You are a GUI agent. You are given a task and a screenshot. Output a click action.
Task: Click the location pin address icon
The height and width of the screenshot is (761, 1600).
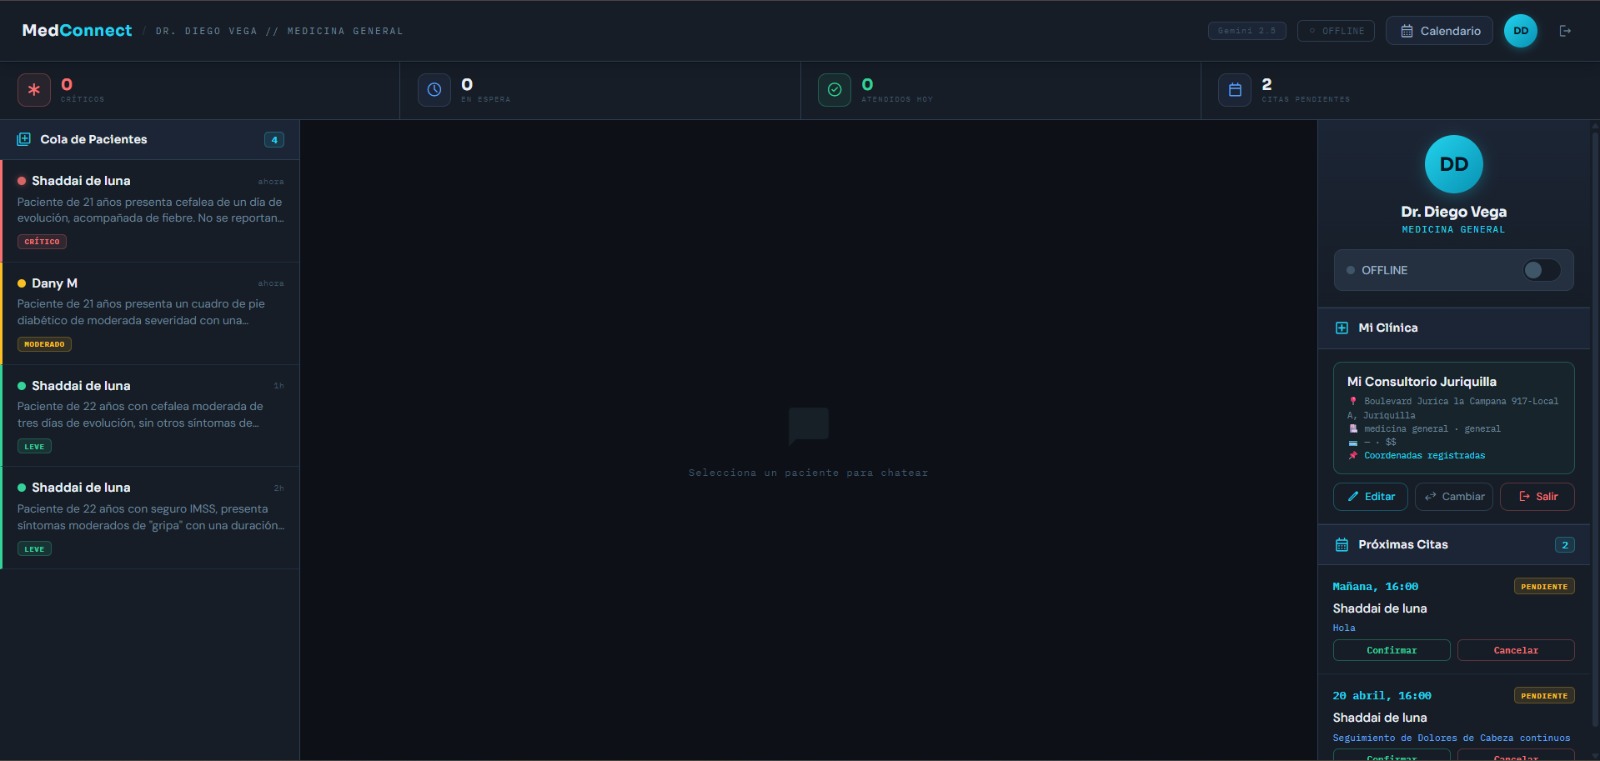[x=1353, y=401]
